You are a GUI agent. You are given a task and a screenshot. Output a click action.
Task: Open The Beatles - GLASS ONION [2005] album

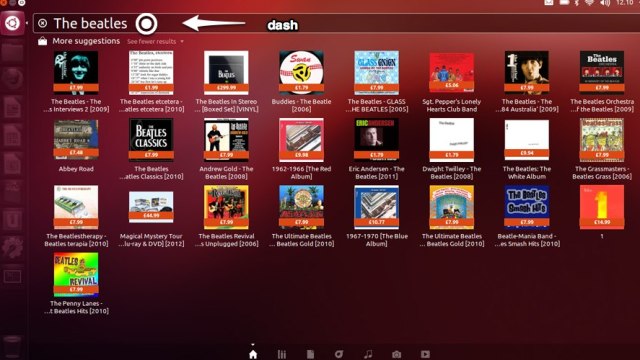[x=376, y=82]
